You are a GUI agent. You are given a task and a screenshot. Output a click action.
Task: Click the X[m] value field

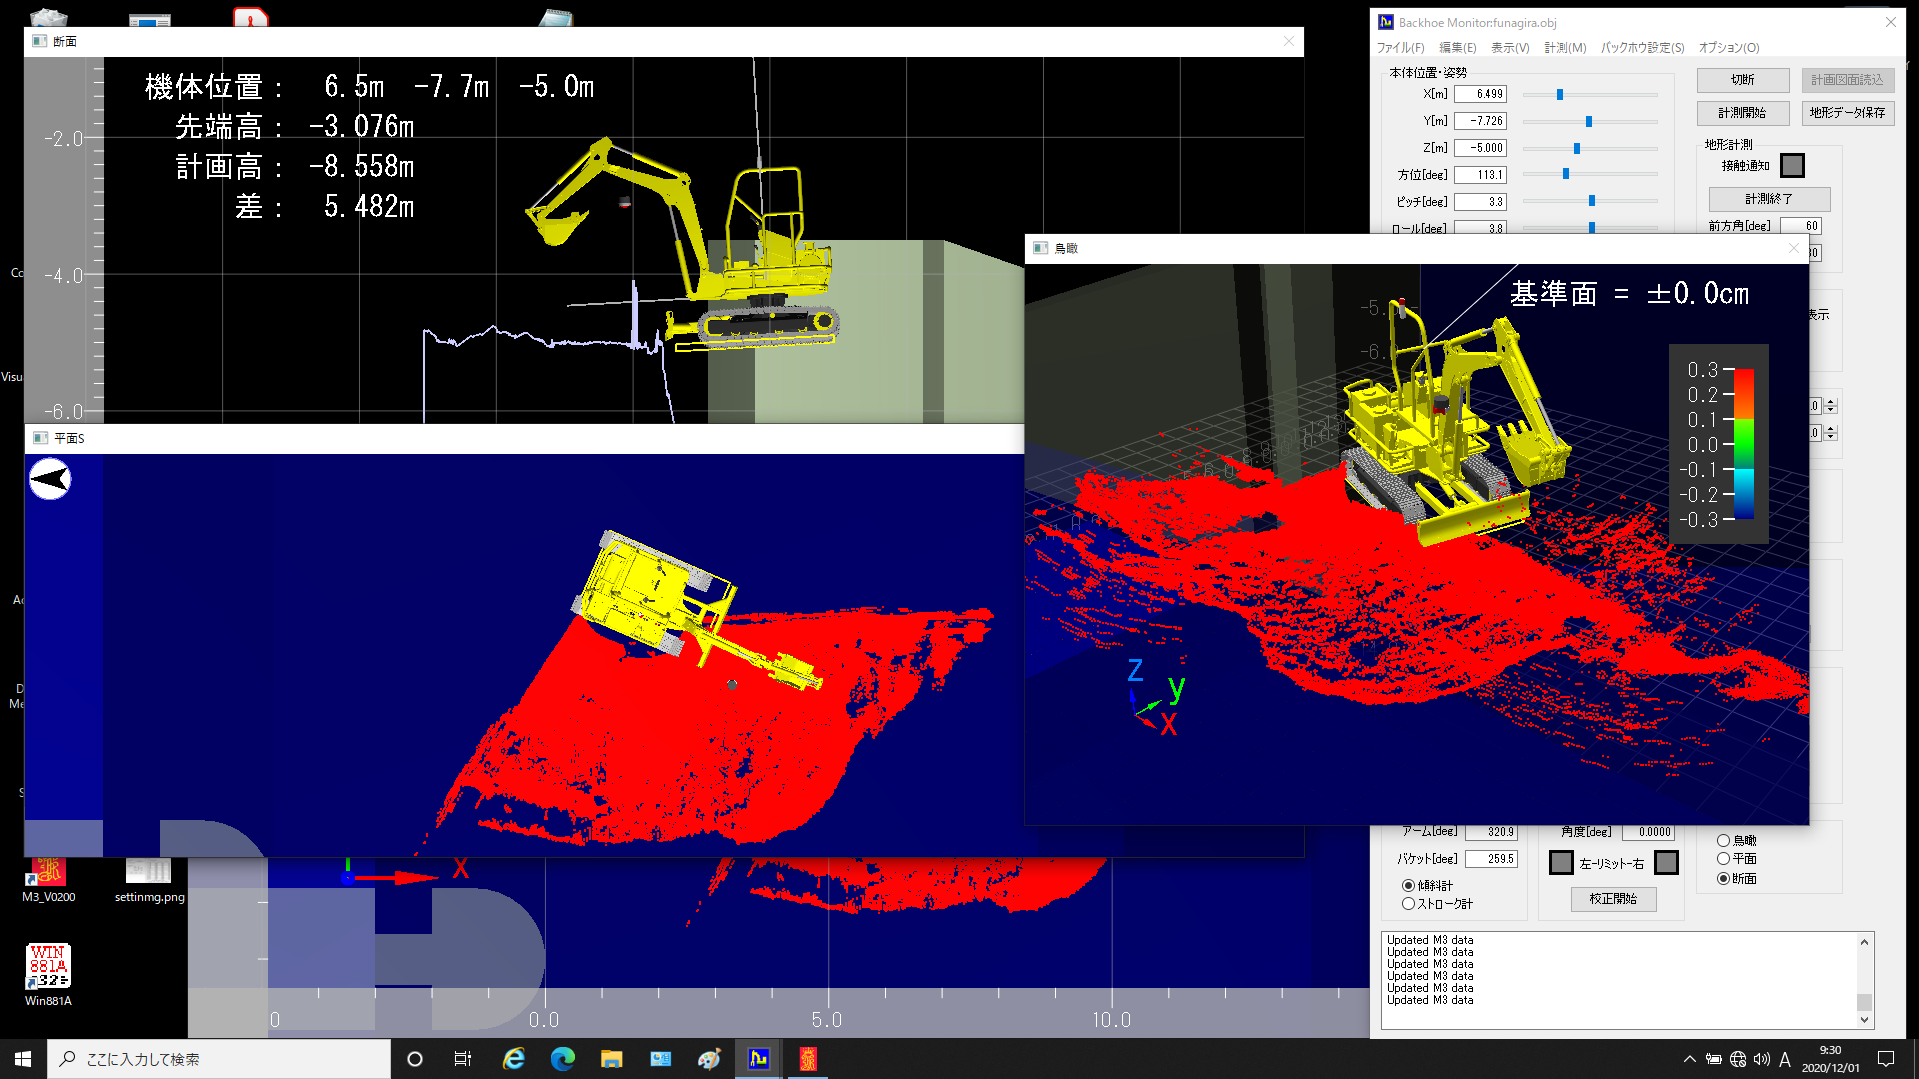(x=1480, y=94)
